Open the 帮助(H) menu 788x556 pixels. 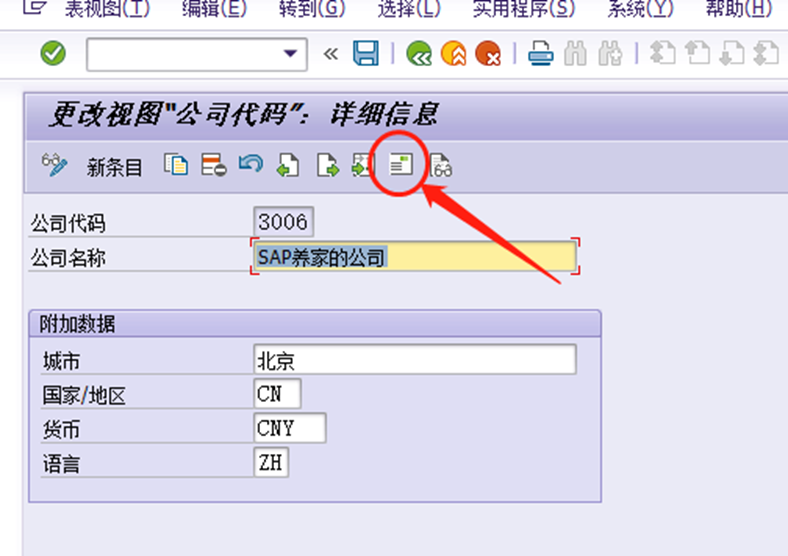pyautogui.click(x=738, y=8)
